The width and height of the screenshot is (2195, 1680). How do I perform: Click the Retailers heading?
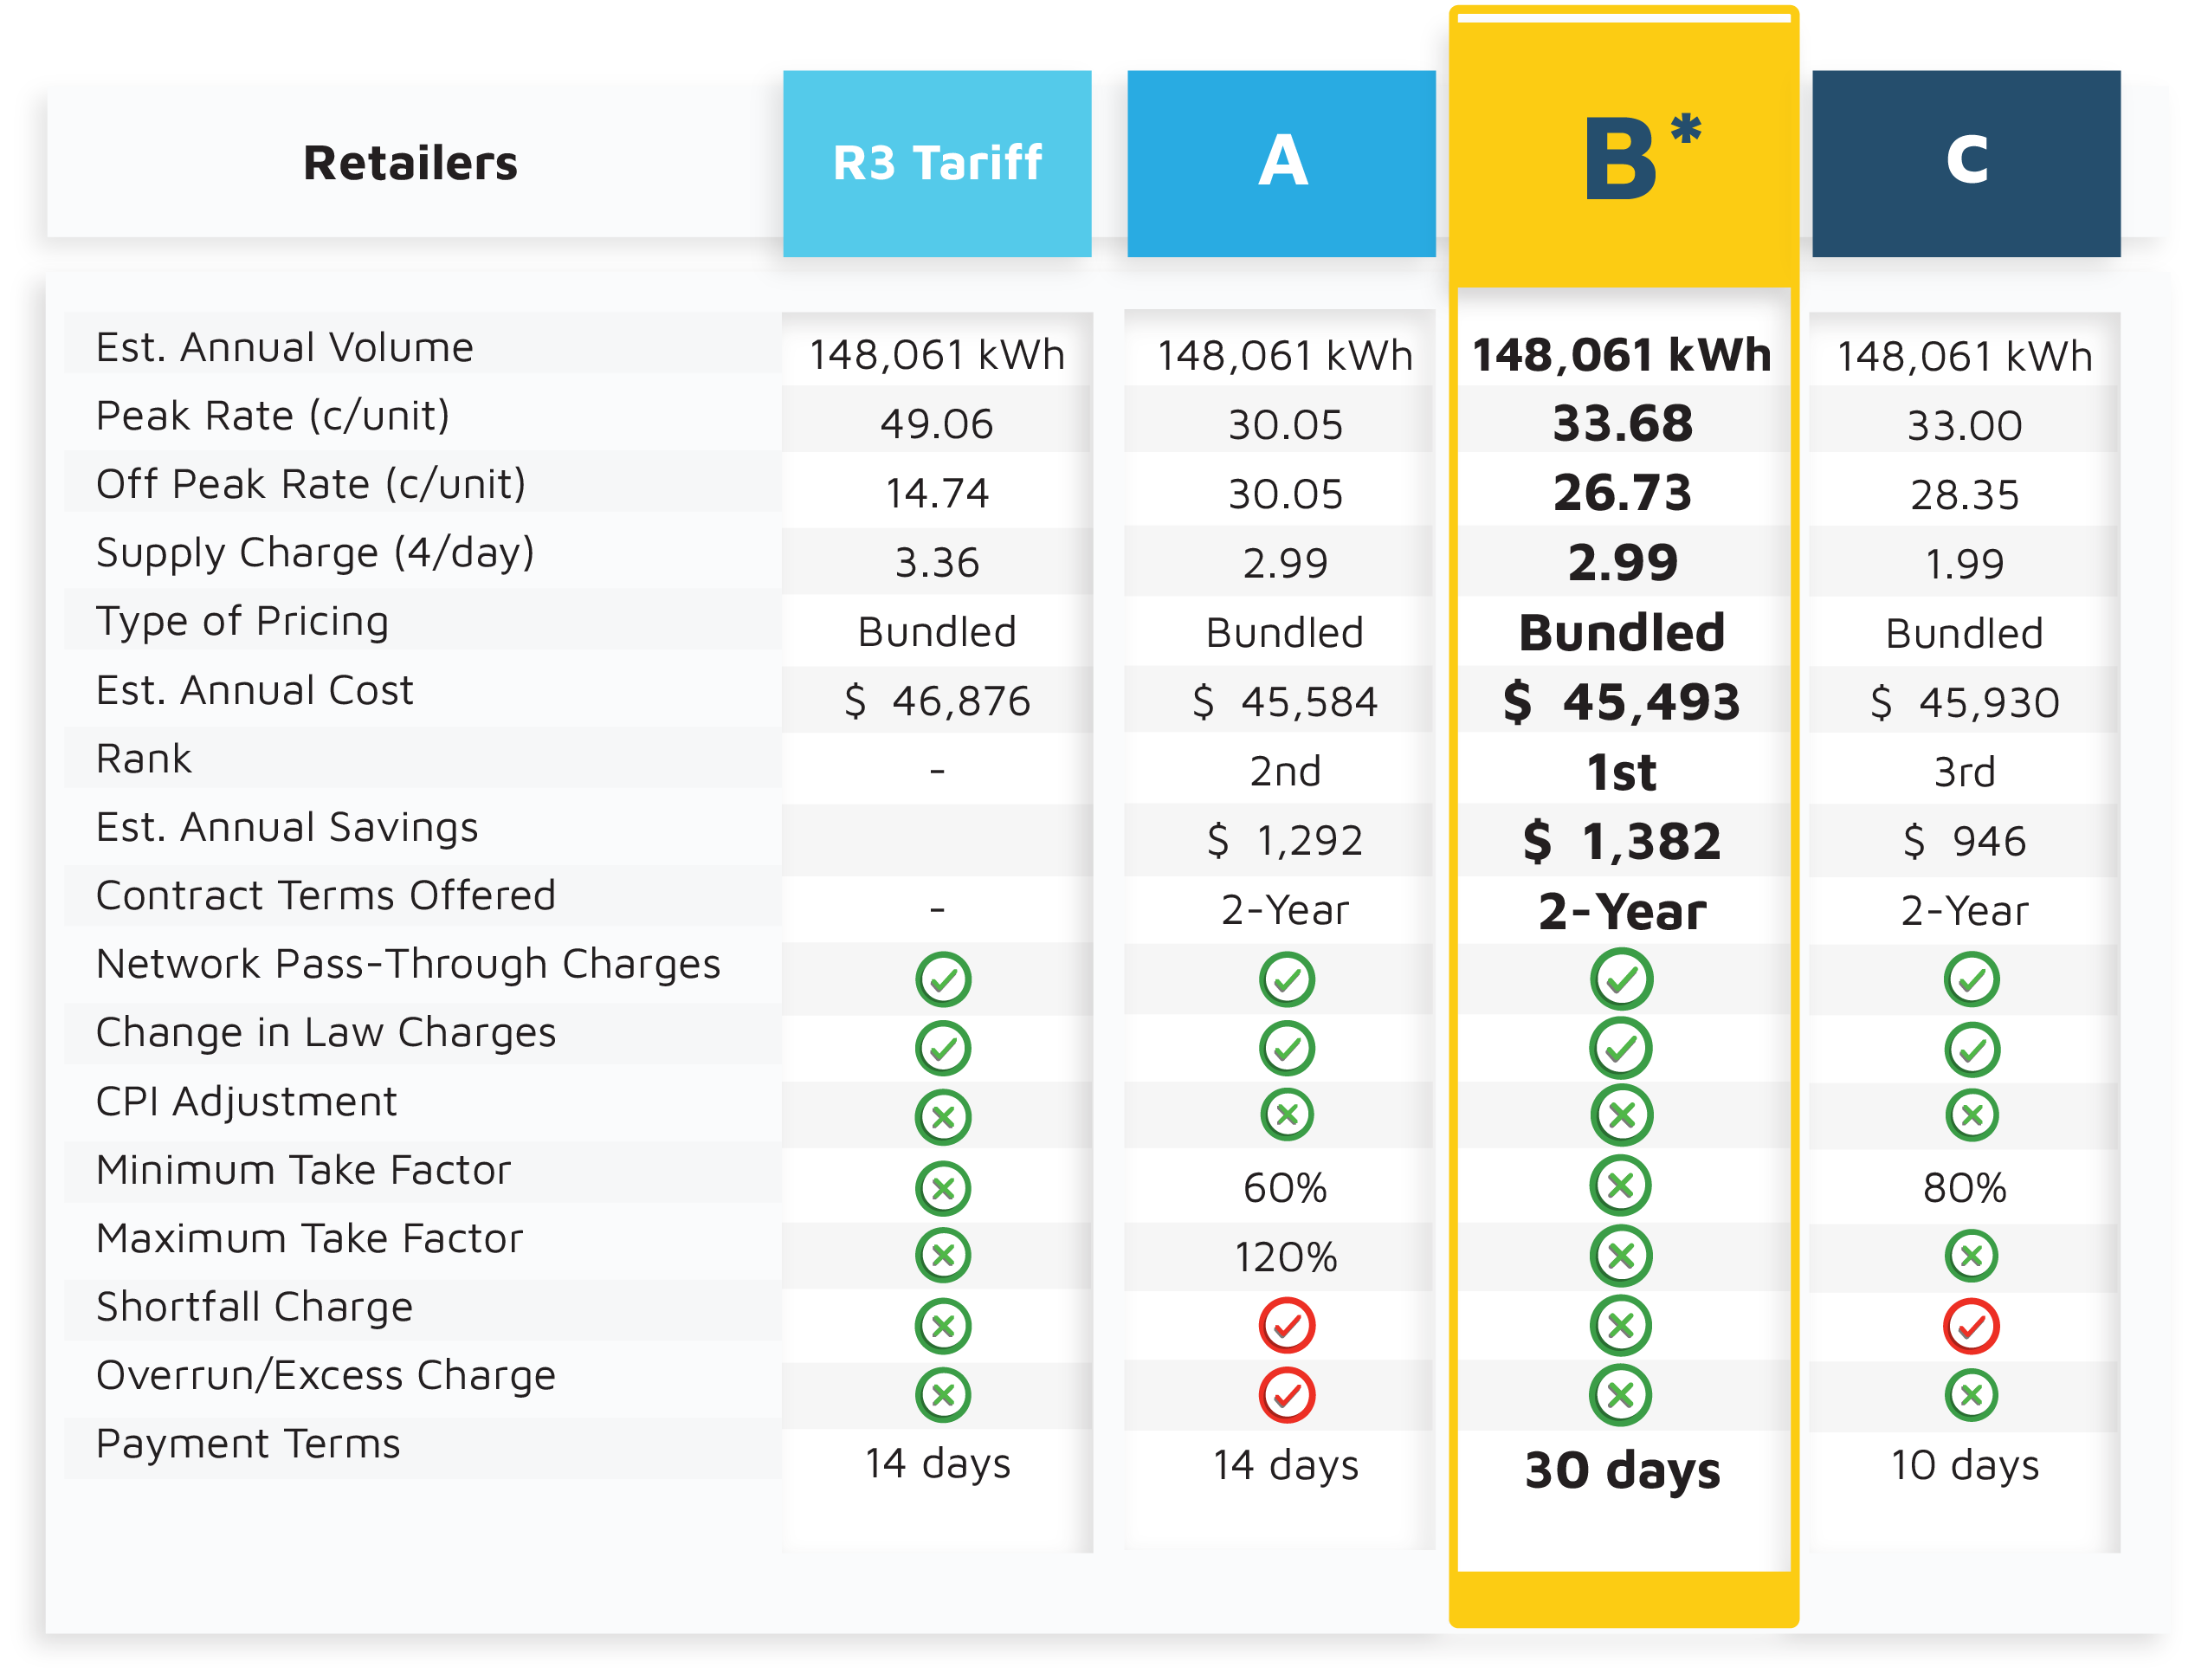pos(411,163)
